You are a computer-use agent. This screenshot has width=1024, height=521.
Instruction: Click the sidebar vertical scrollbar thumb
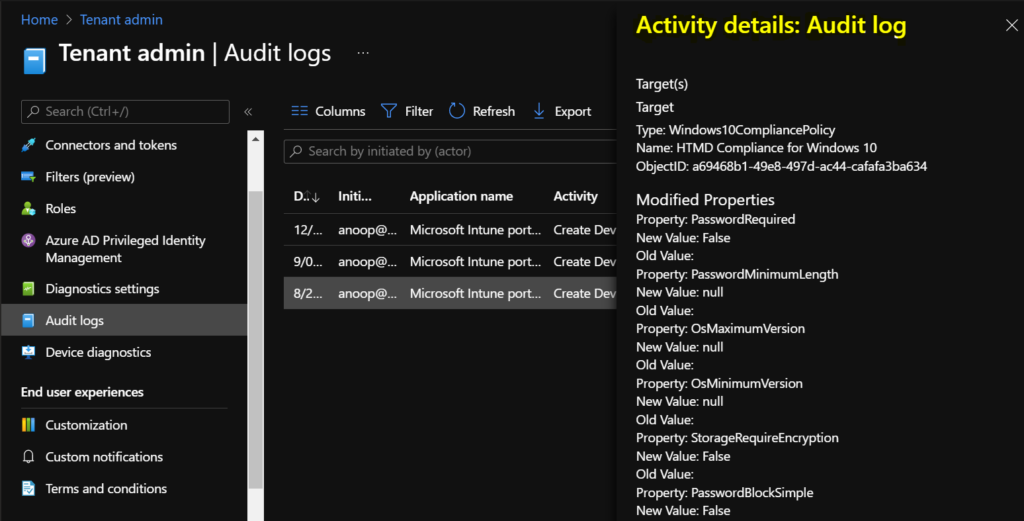click(x=255, y=339)
